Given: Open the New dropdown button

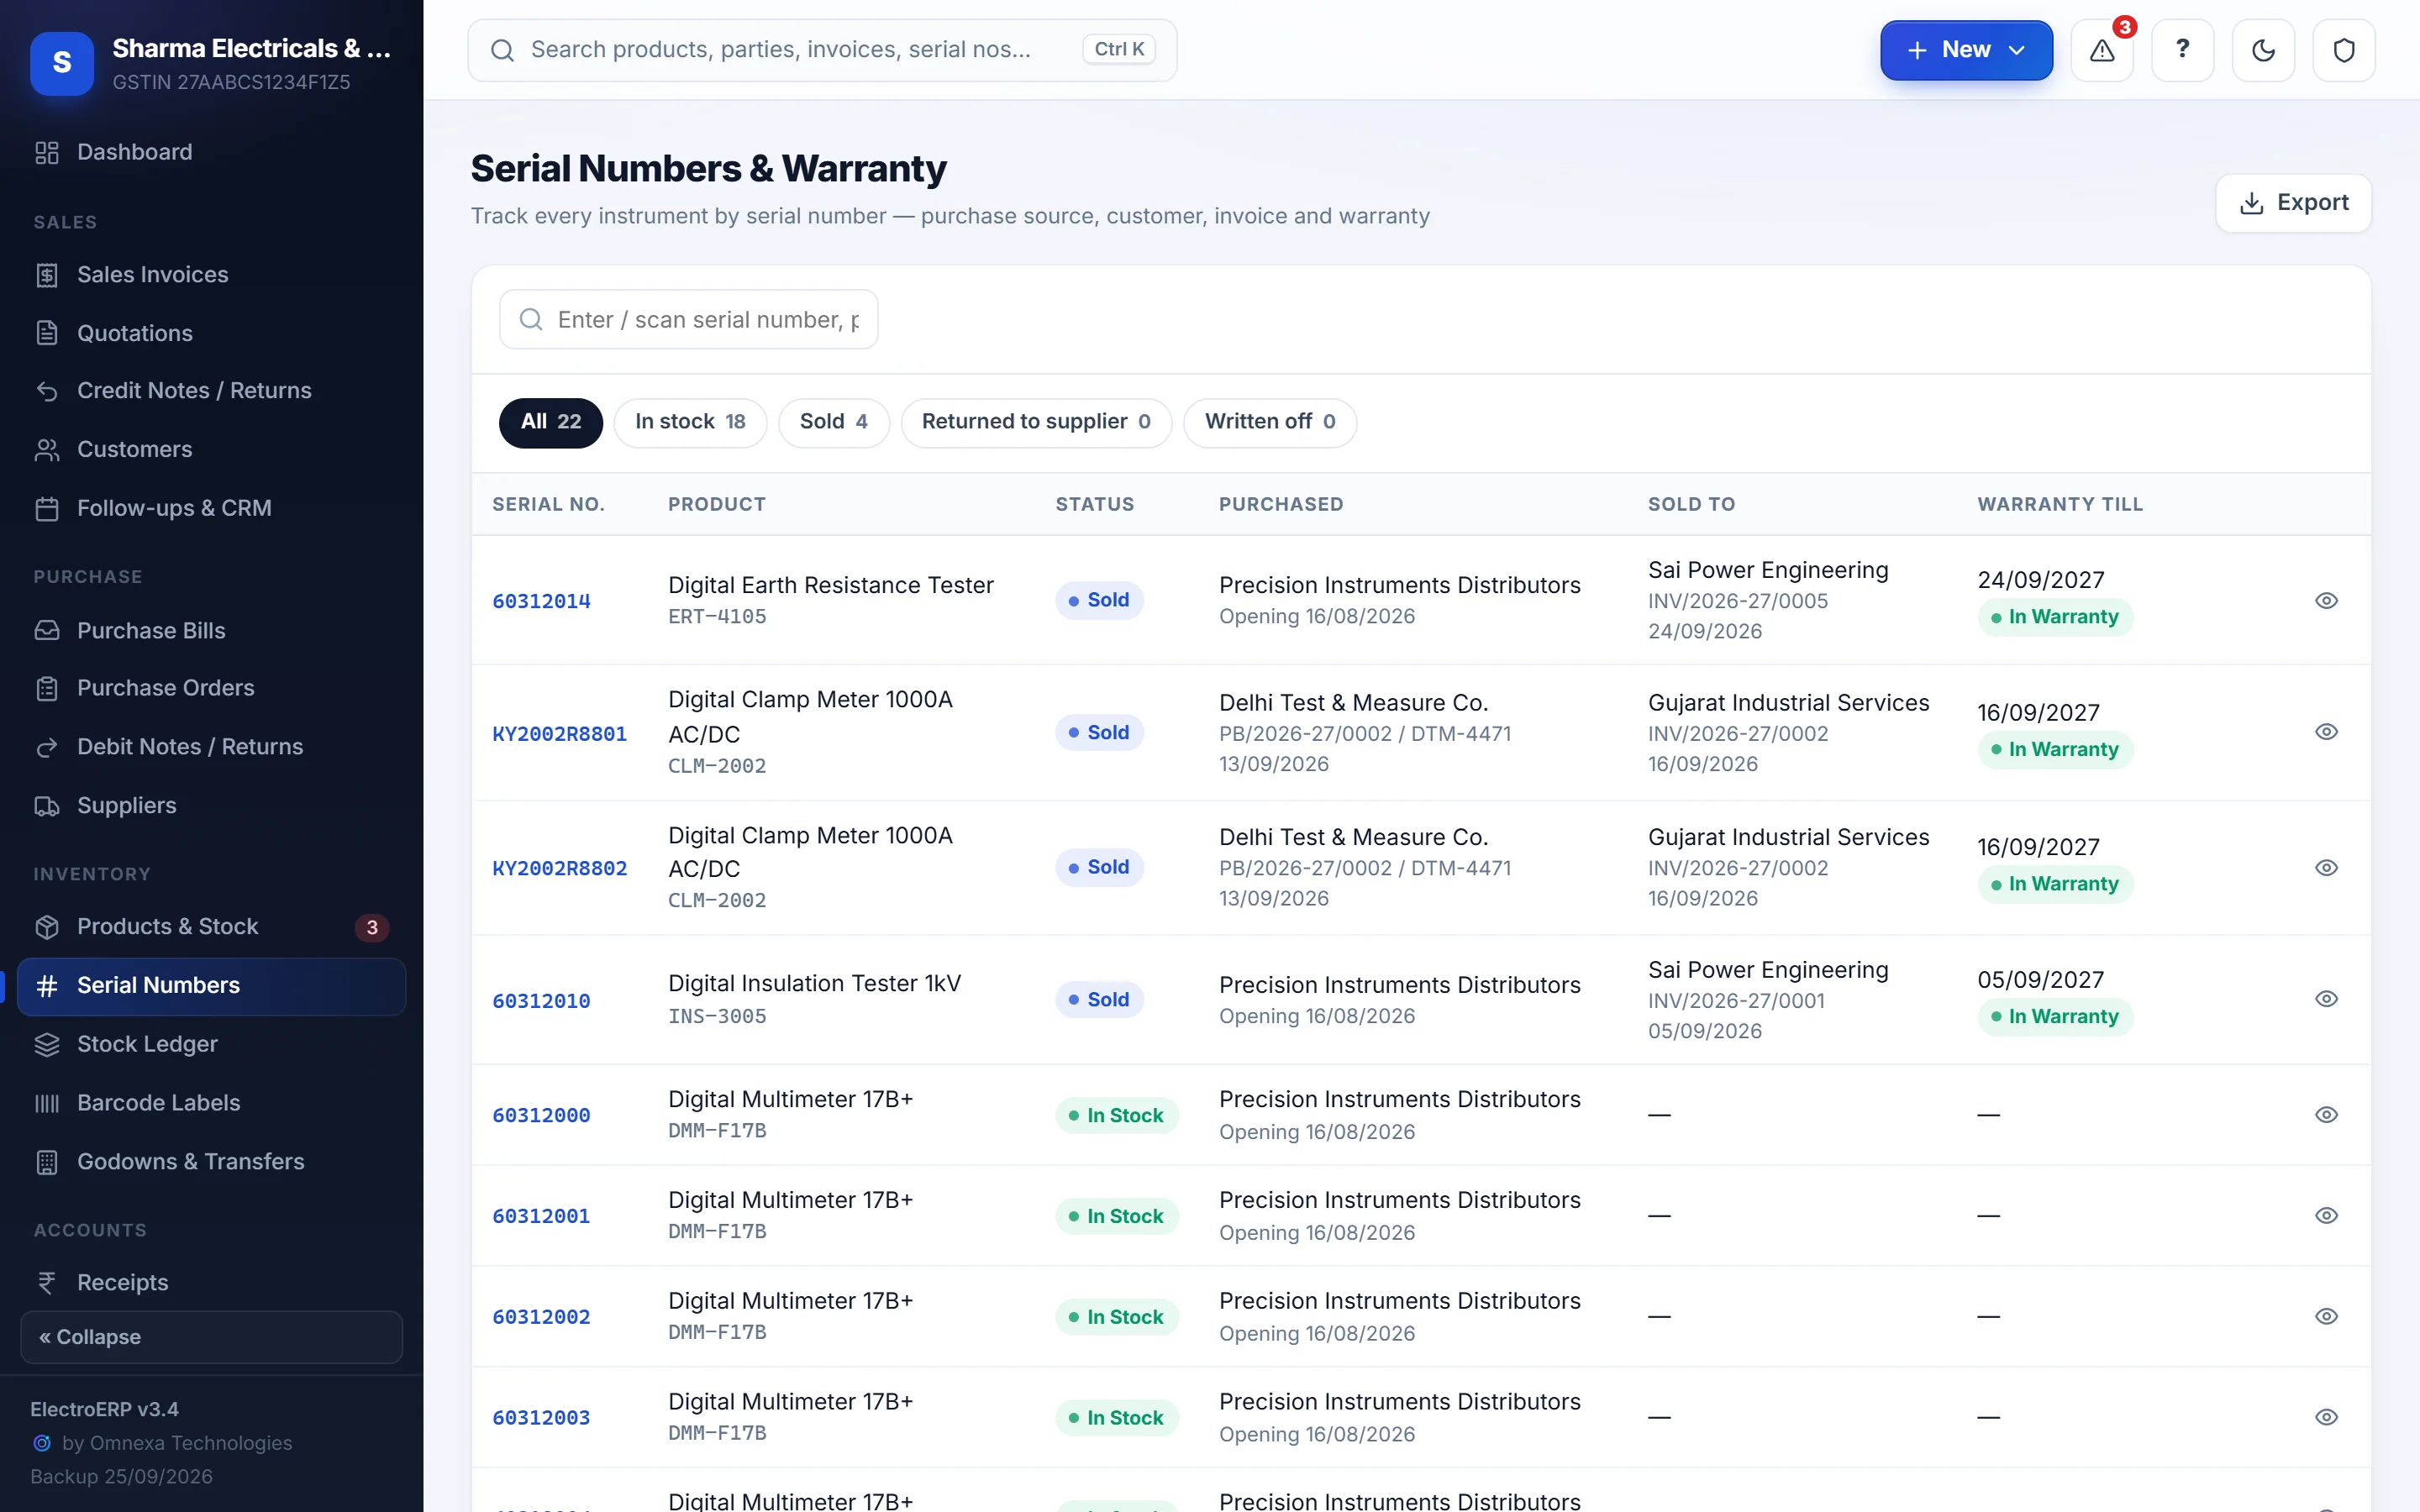Looking at the screenshot, I should click(1966, 50).
